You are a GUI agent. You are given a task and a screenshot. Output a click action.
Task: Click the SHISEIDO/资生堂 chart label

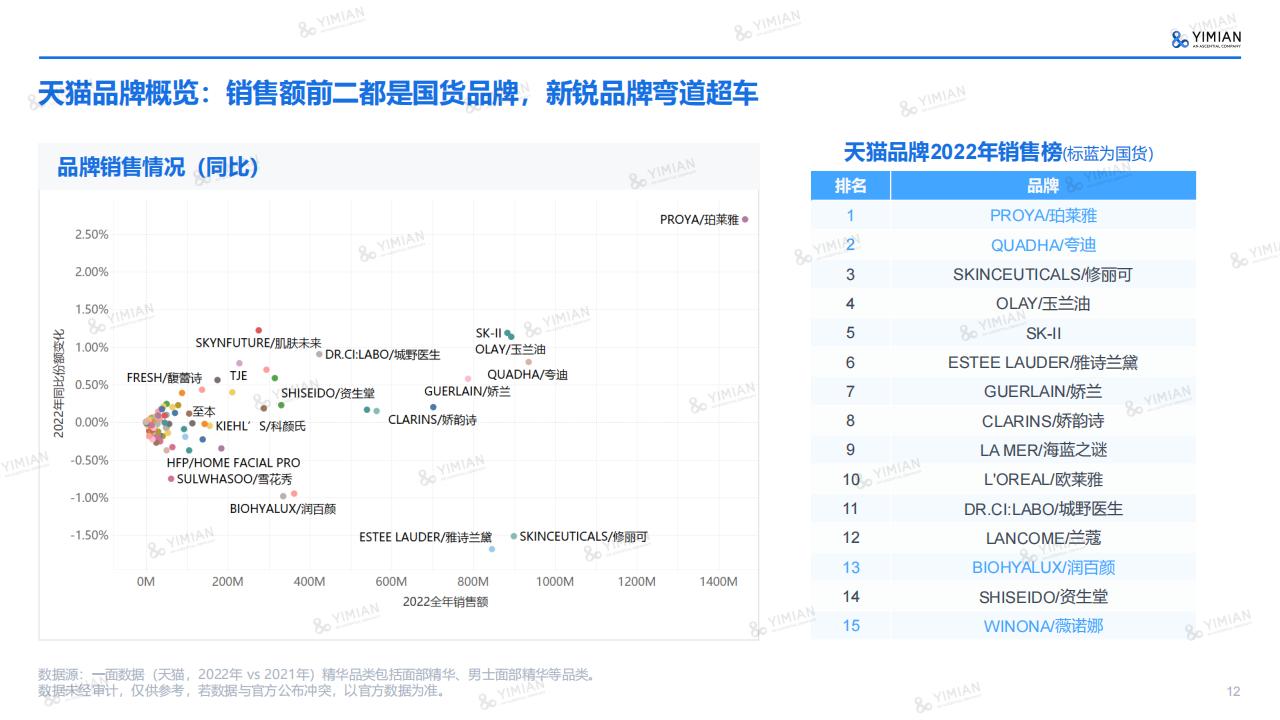pyautogui.click(x=328, y=393)
